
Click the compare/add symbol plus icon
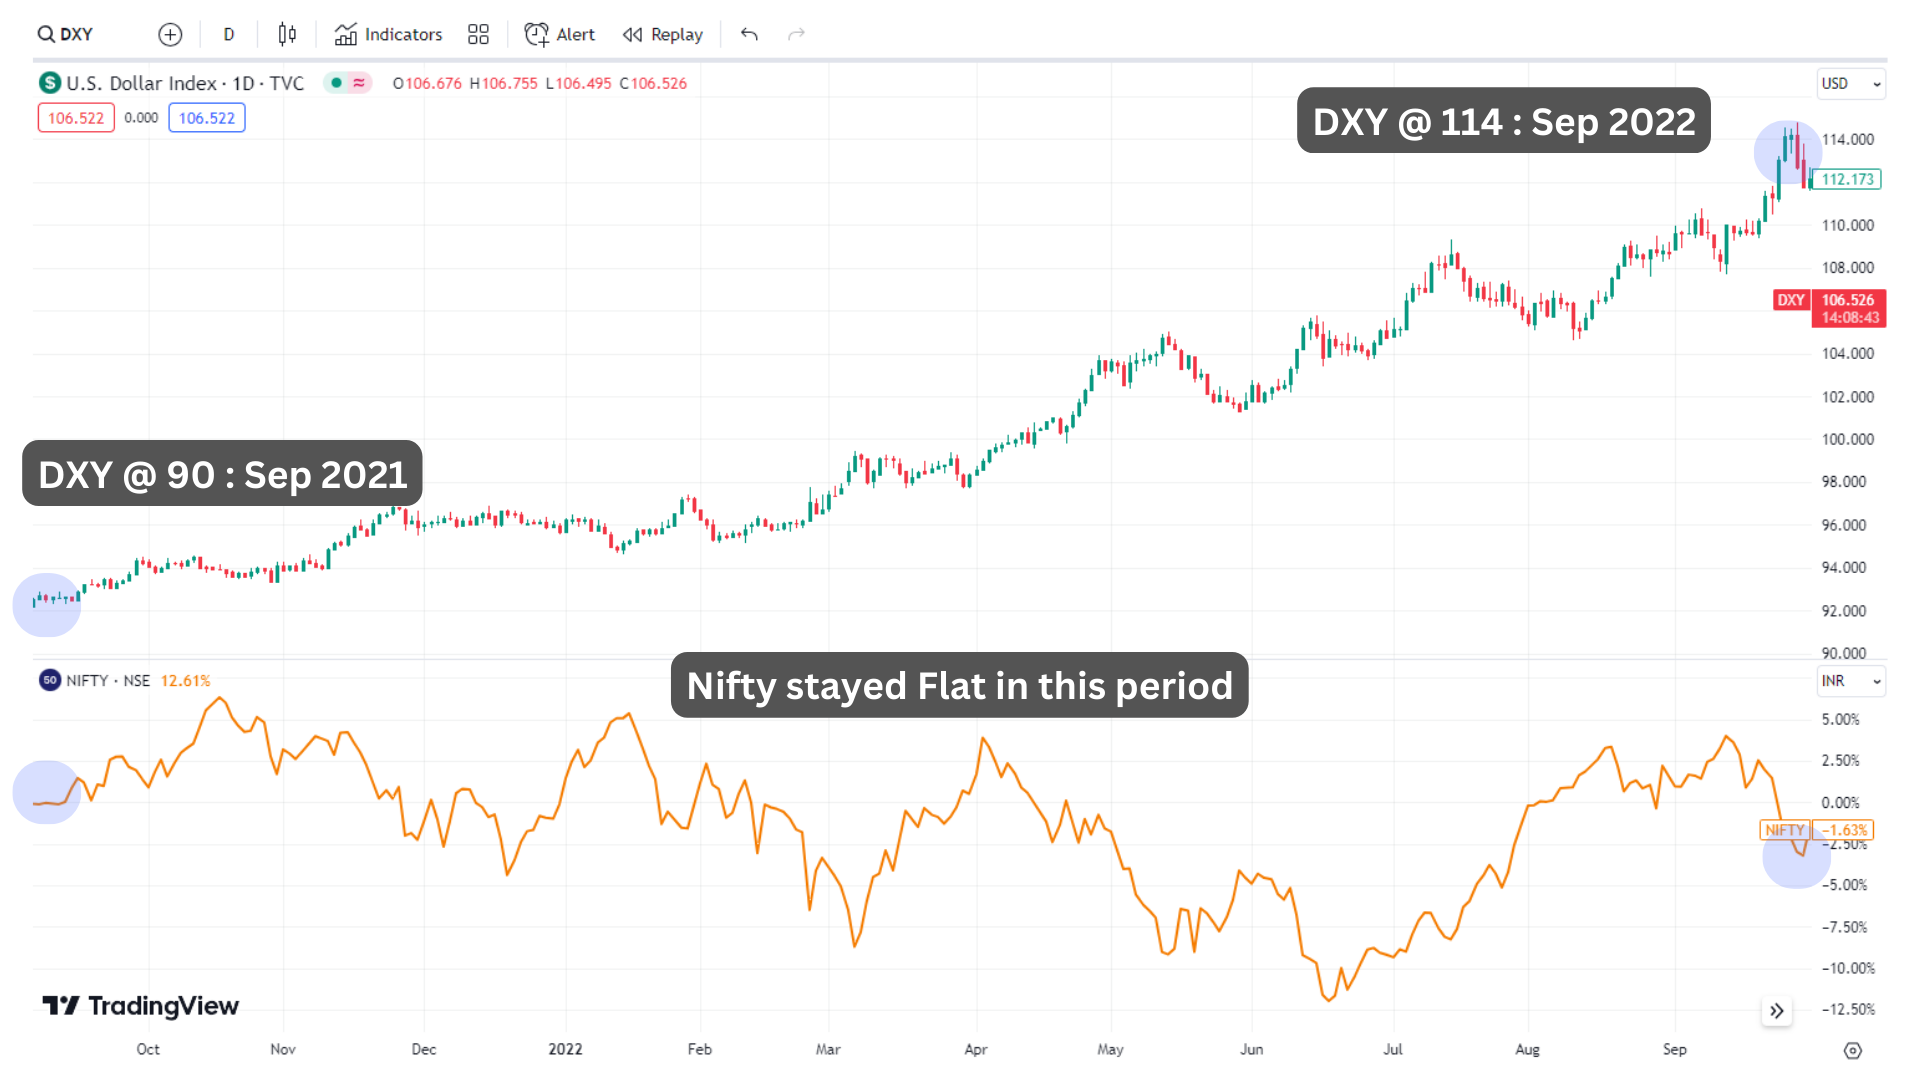pyautogui.click(x=170, y=34)
